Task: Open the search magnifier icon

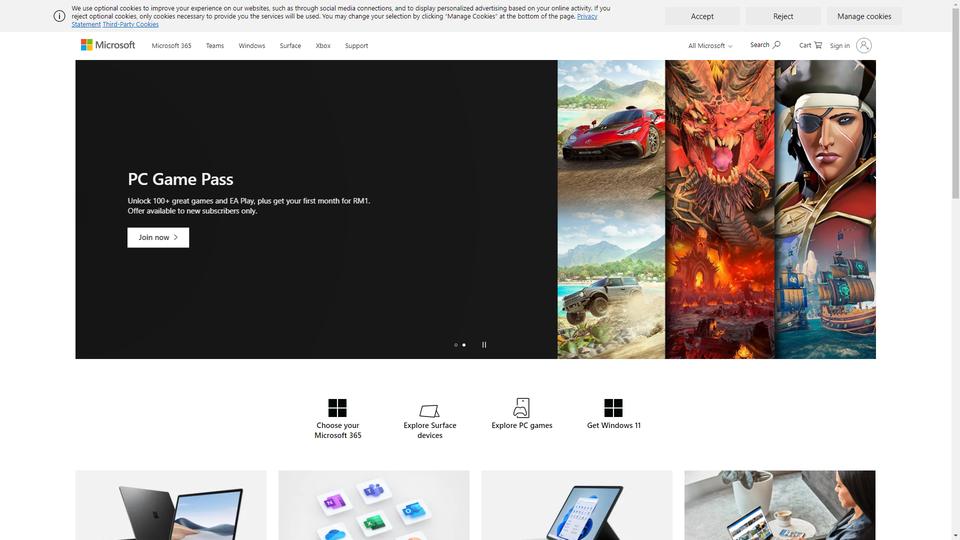Action: point(777,45)
